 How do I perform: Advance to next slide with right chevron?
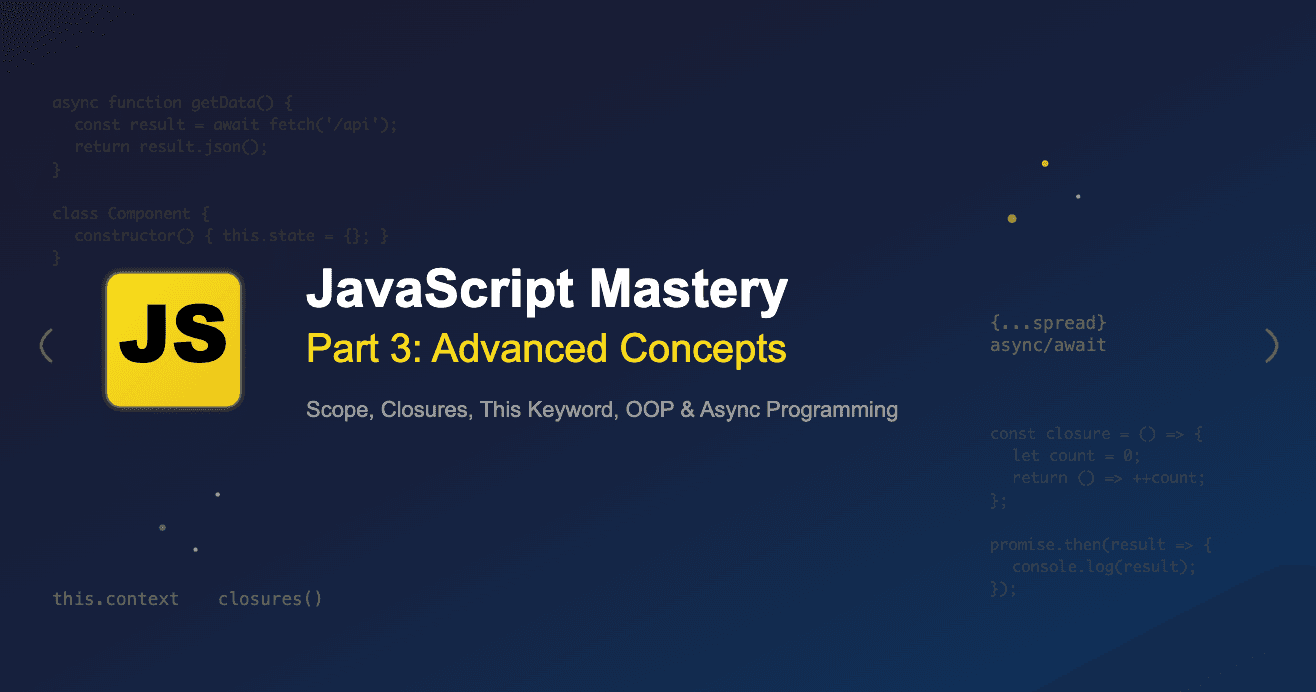click(x=1271, y=345)
